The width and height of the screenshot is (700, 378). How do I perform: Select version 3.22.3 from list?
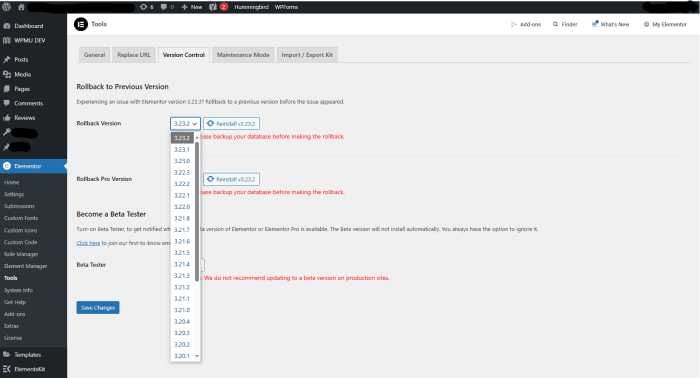[182, 172]
